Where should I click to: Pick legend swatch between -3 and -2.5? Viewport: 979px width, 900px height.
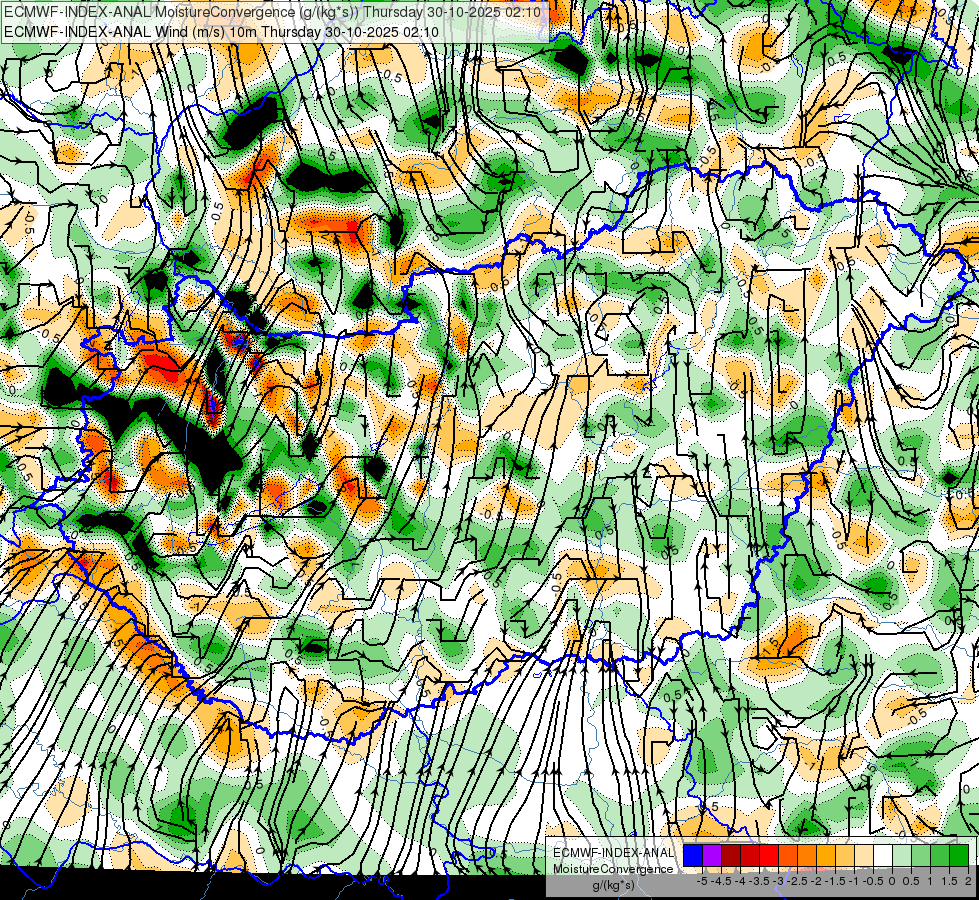788,855
